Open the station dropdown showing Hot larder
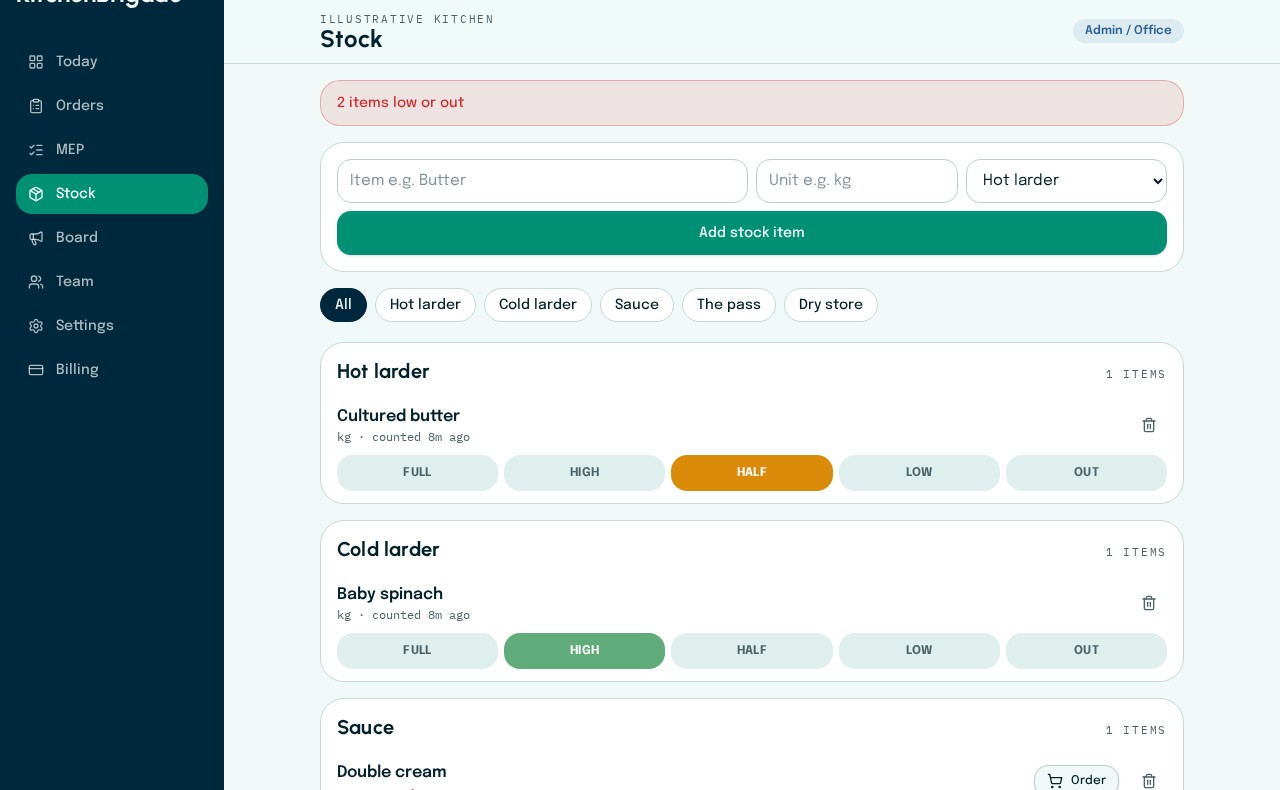The width and height of the screenshot is (1280, 790). click(1066, 181)
